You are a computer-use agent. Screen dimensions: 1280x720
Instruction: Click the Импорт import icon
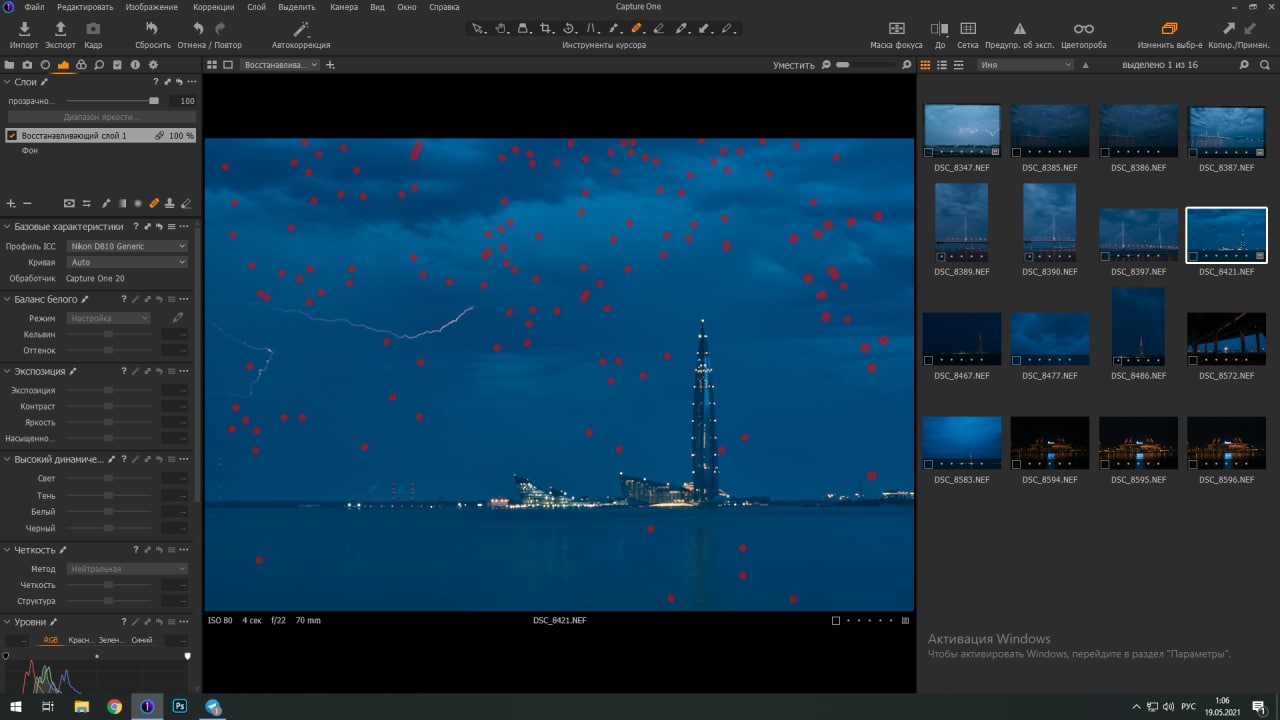pos(24,29)
